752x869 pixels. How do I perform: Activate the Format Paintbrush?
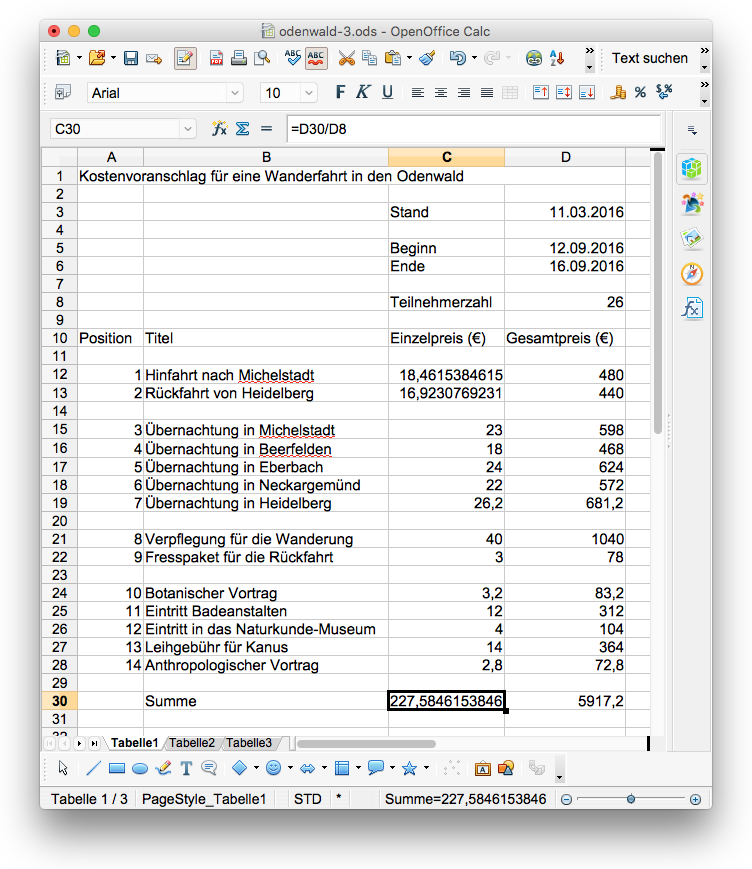(x=427, y=58)
